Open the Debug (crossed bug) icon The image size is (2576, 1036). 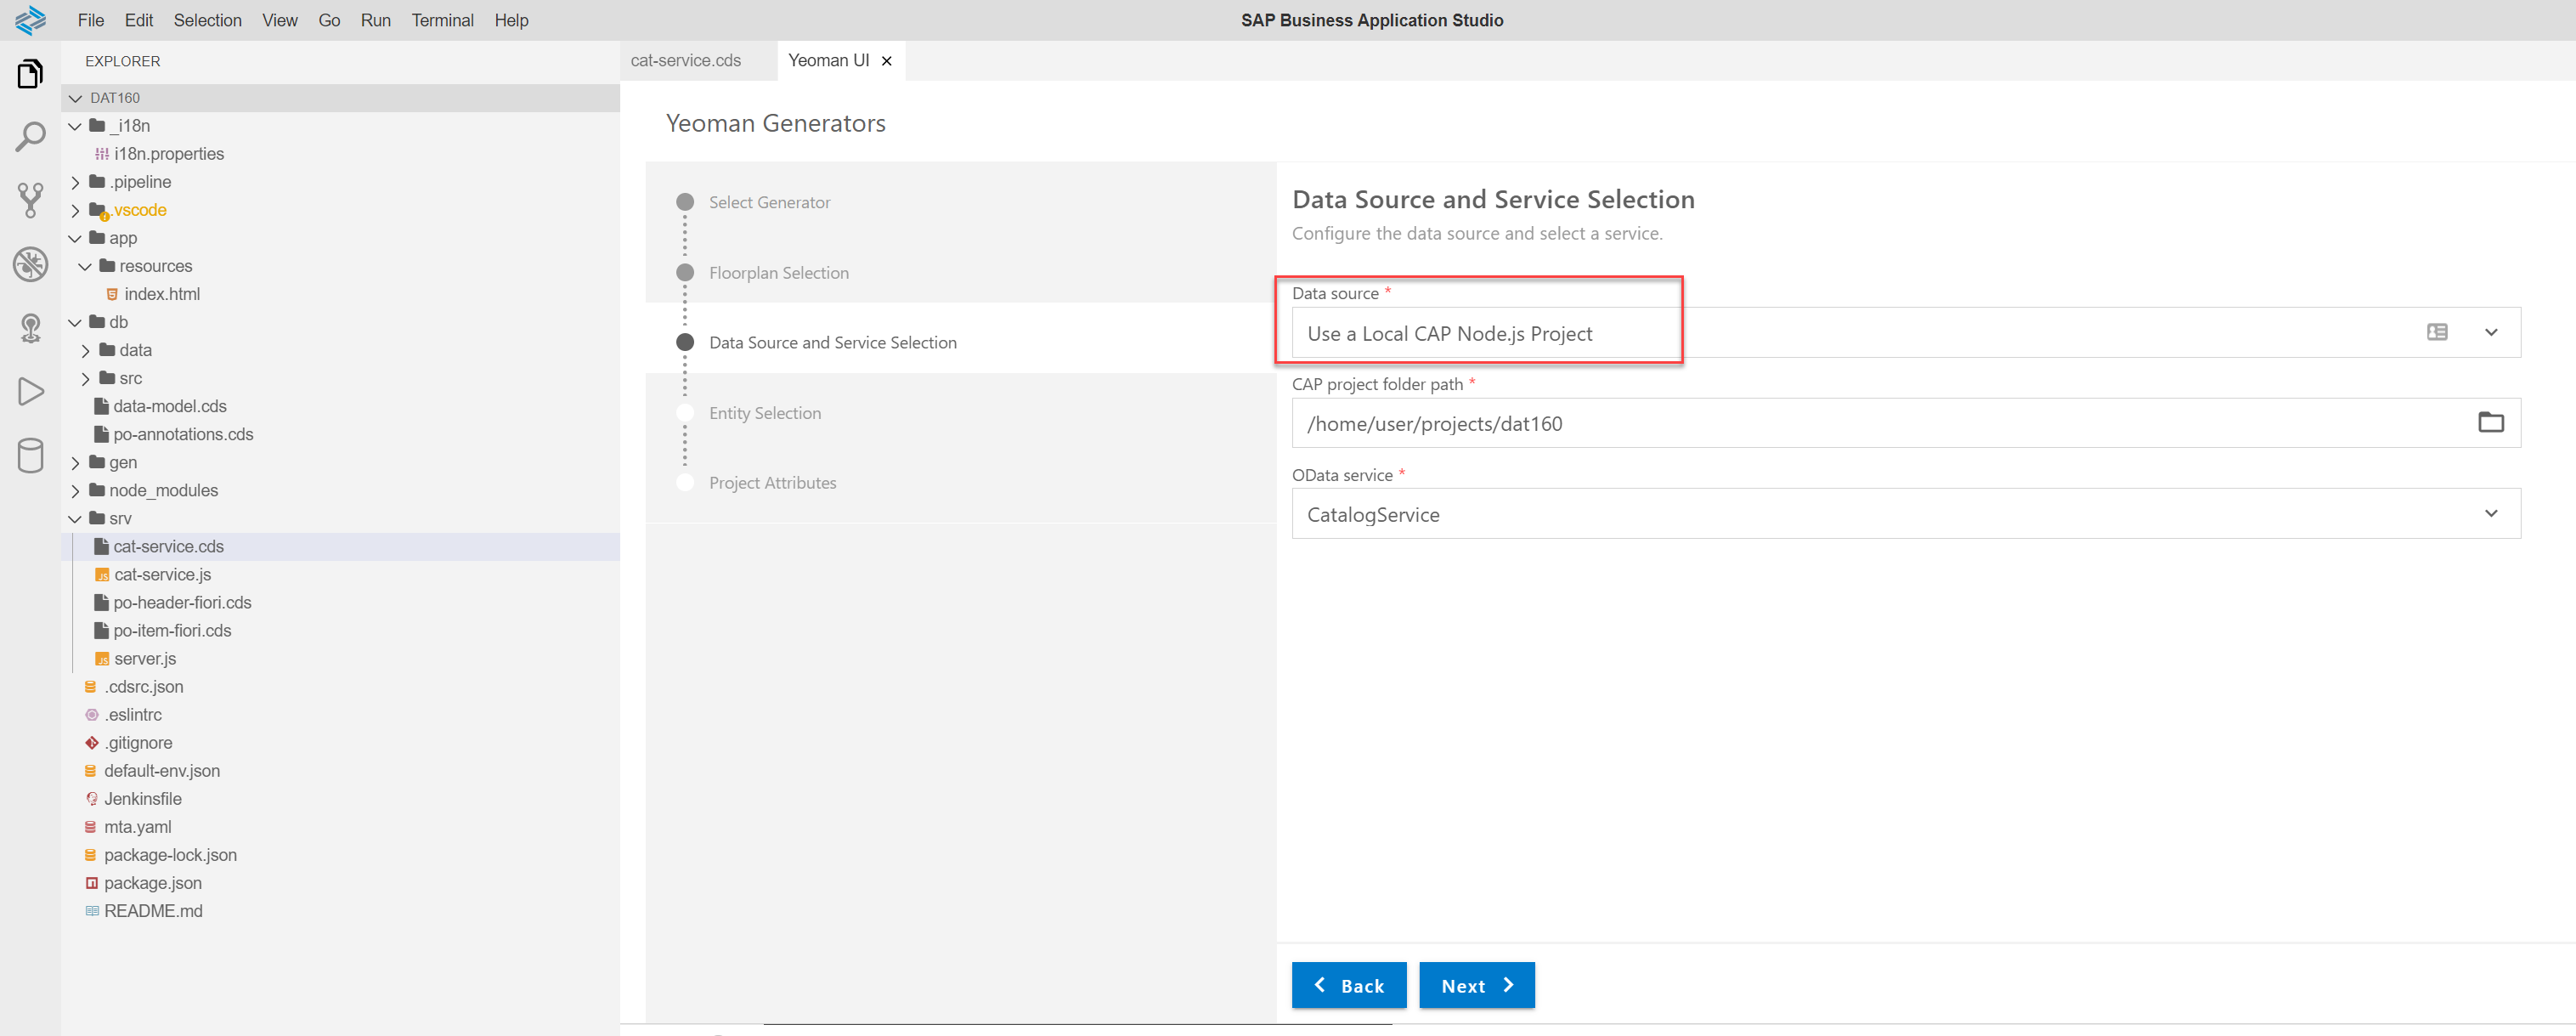30,264
